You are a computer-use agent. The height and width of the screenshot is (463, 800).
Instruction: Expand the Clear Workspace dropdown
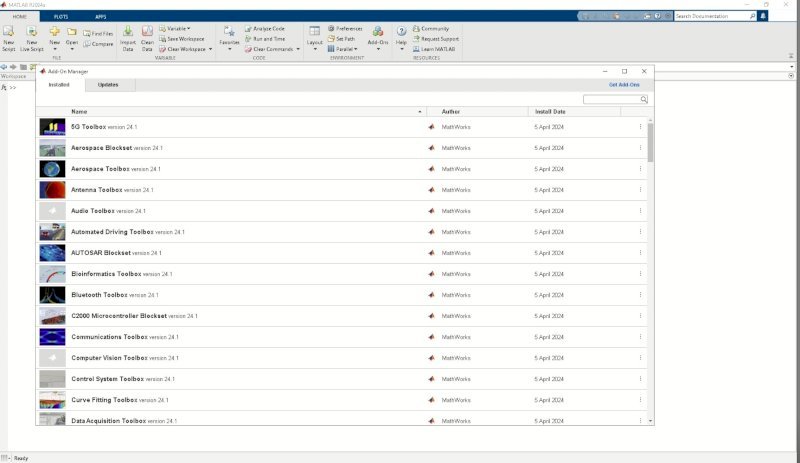click(211, 49)
